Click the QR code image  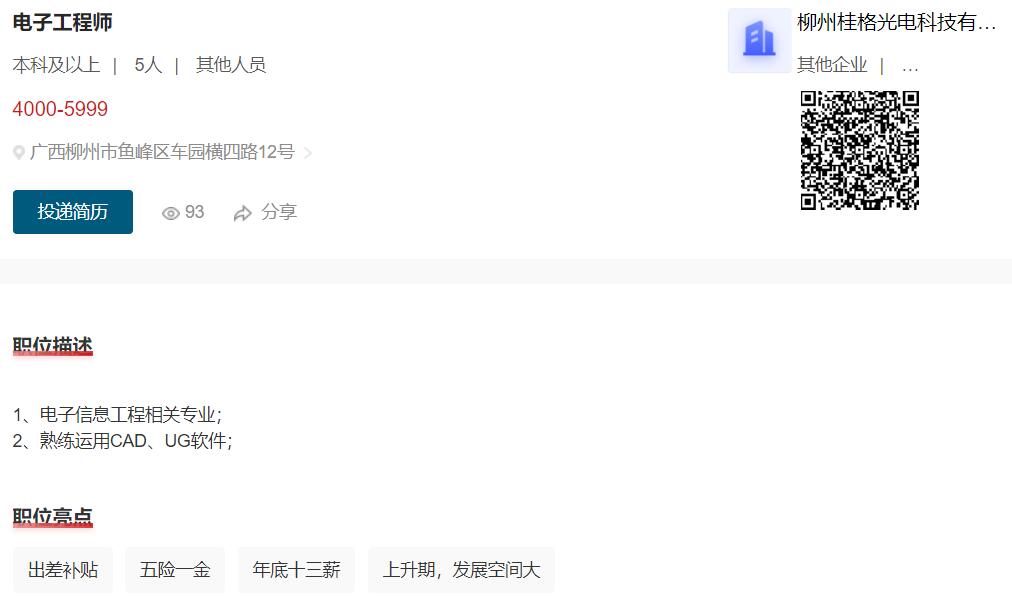click(860, 150)
